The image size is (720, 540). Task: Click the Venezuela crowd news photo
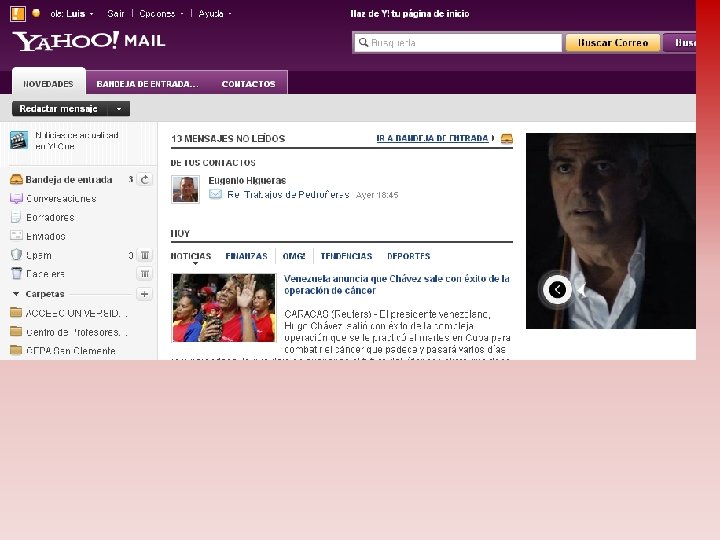(224, 308)
